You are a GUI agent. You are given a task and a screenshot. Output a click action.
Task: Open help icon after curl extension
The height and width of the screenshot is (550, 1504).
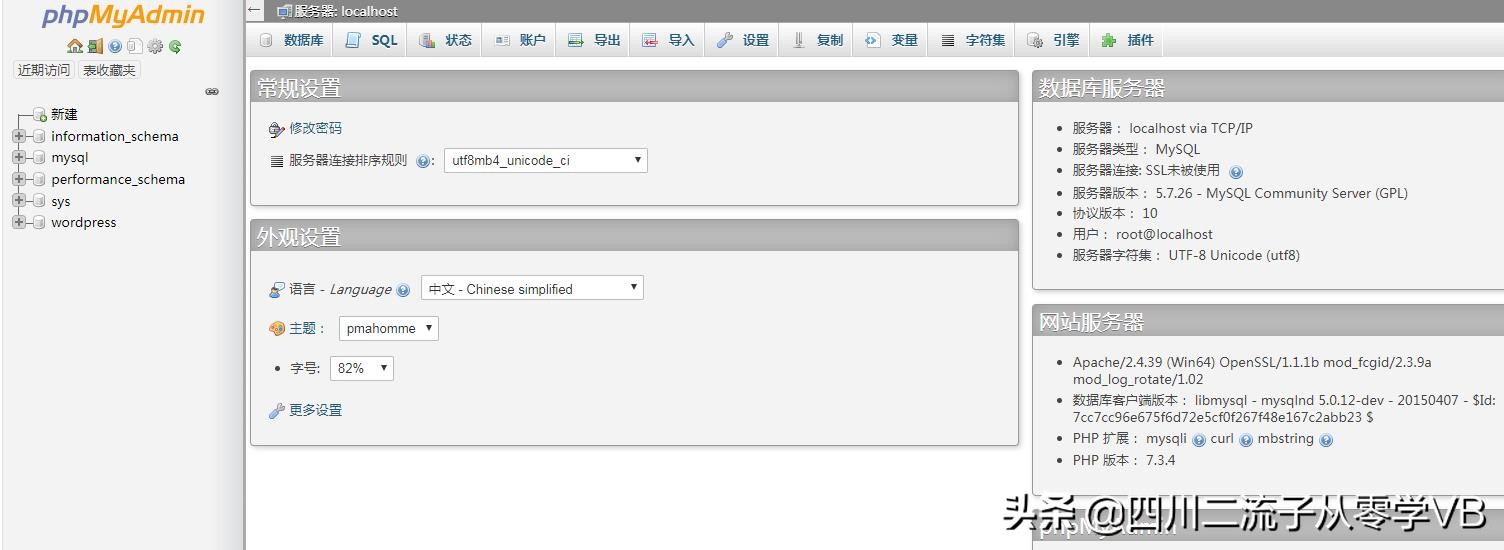point(1246,440)
